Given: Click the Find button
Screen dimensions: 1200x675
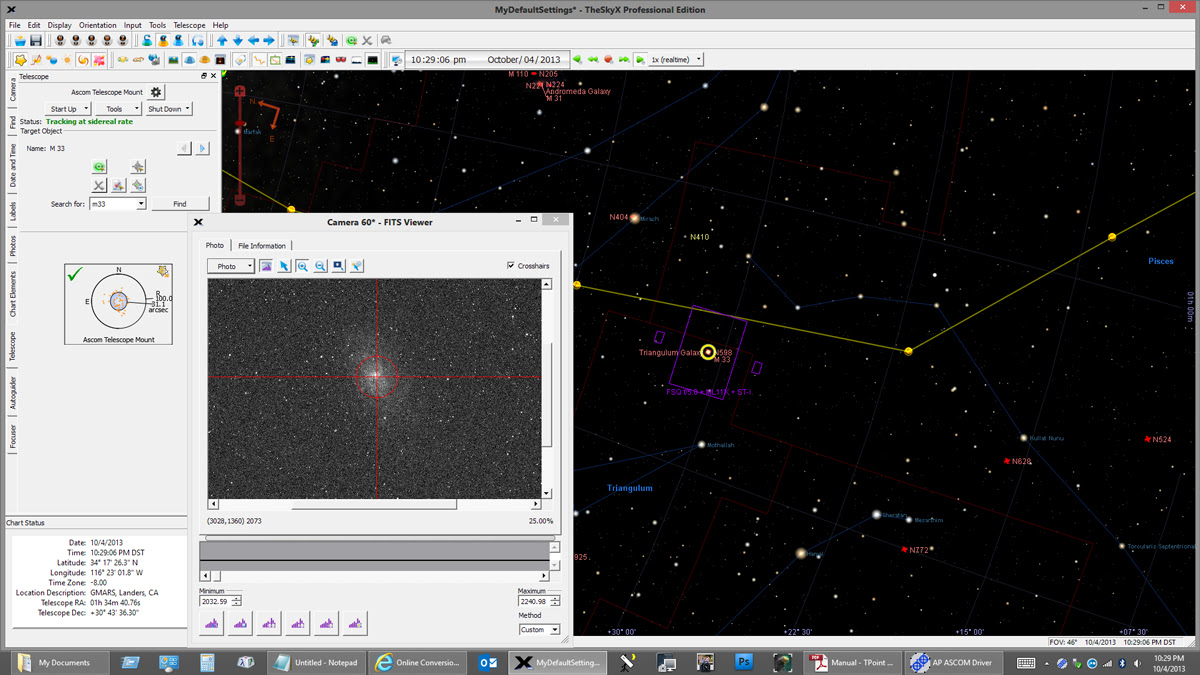Looking at the screenshot, I should pos(180,204).
